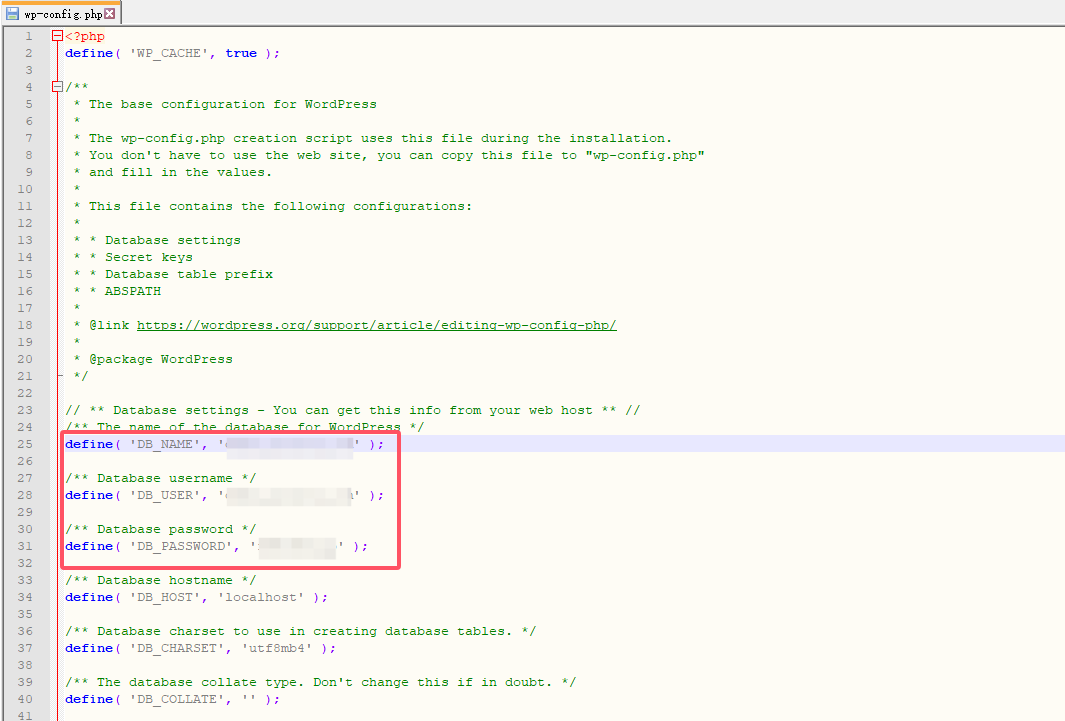
Task: Click 'DB_HOST' constant on line 34
Action: 164,597
